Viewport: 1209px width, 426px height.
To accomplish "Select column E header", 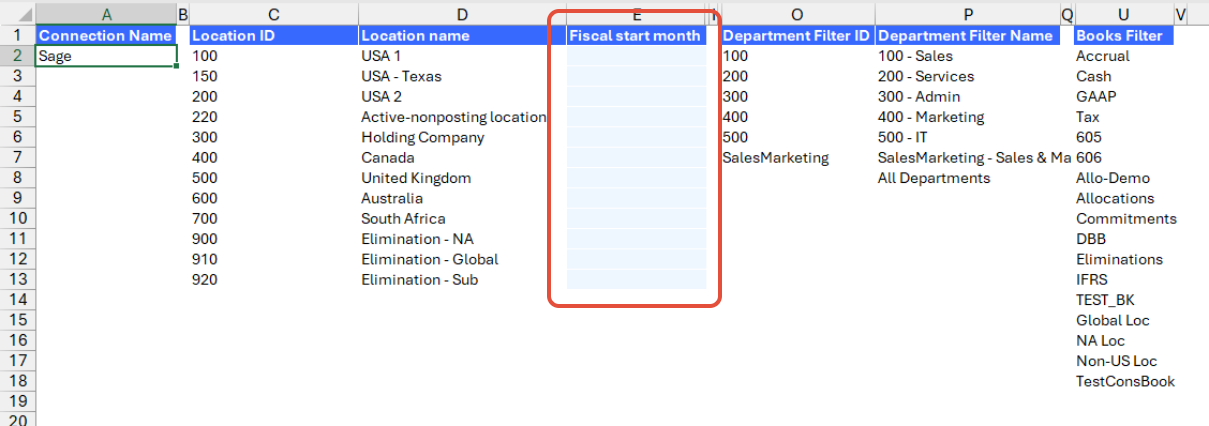I will pyautogui.click(x=636, y=14).
